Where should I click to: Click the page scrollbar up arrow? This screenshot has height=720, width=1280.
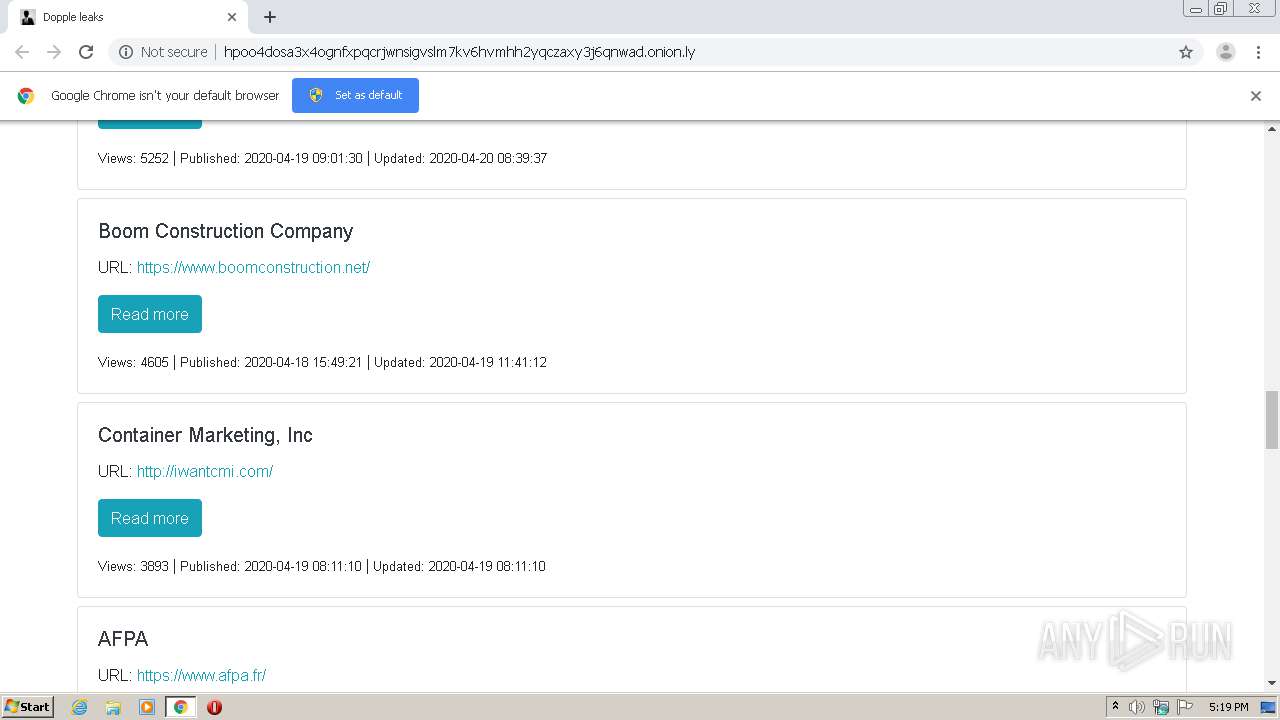click(x=1272, y=129)
